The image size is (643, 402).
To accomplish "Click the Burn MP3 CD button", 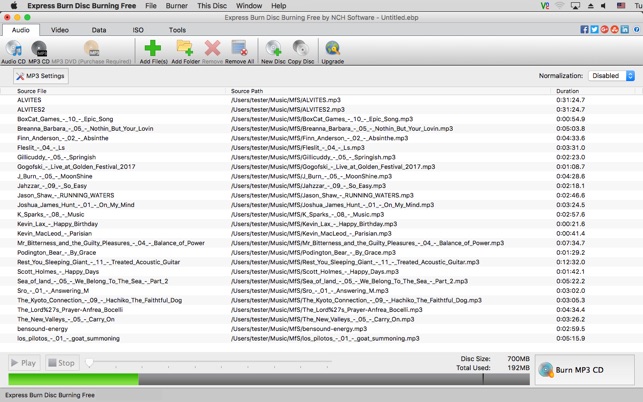I will point(585,370).
